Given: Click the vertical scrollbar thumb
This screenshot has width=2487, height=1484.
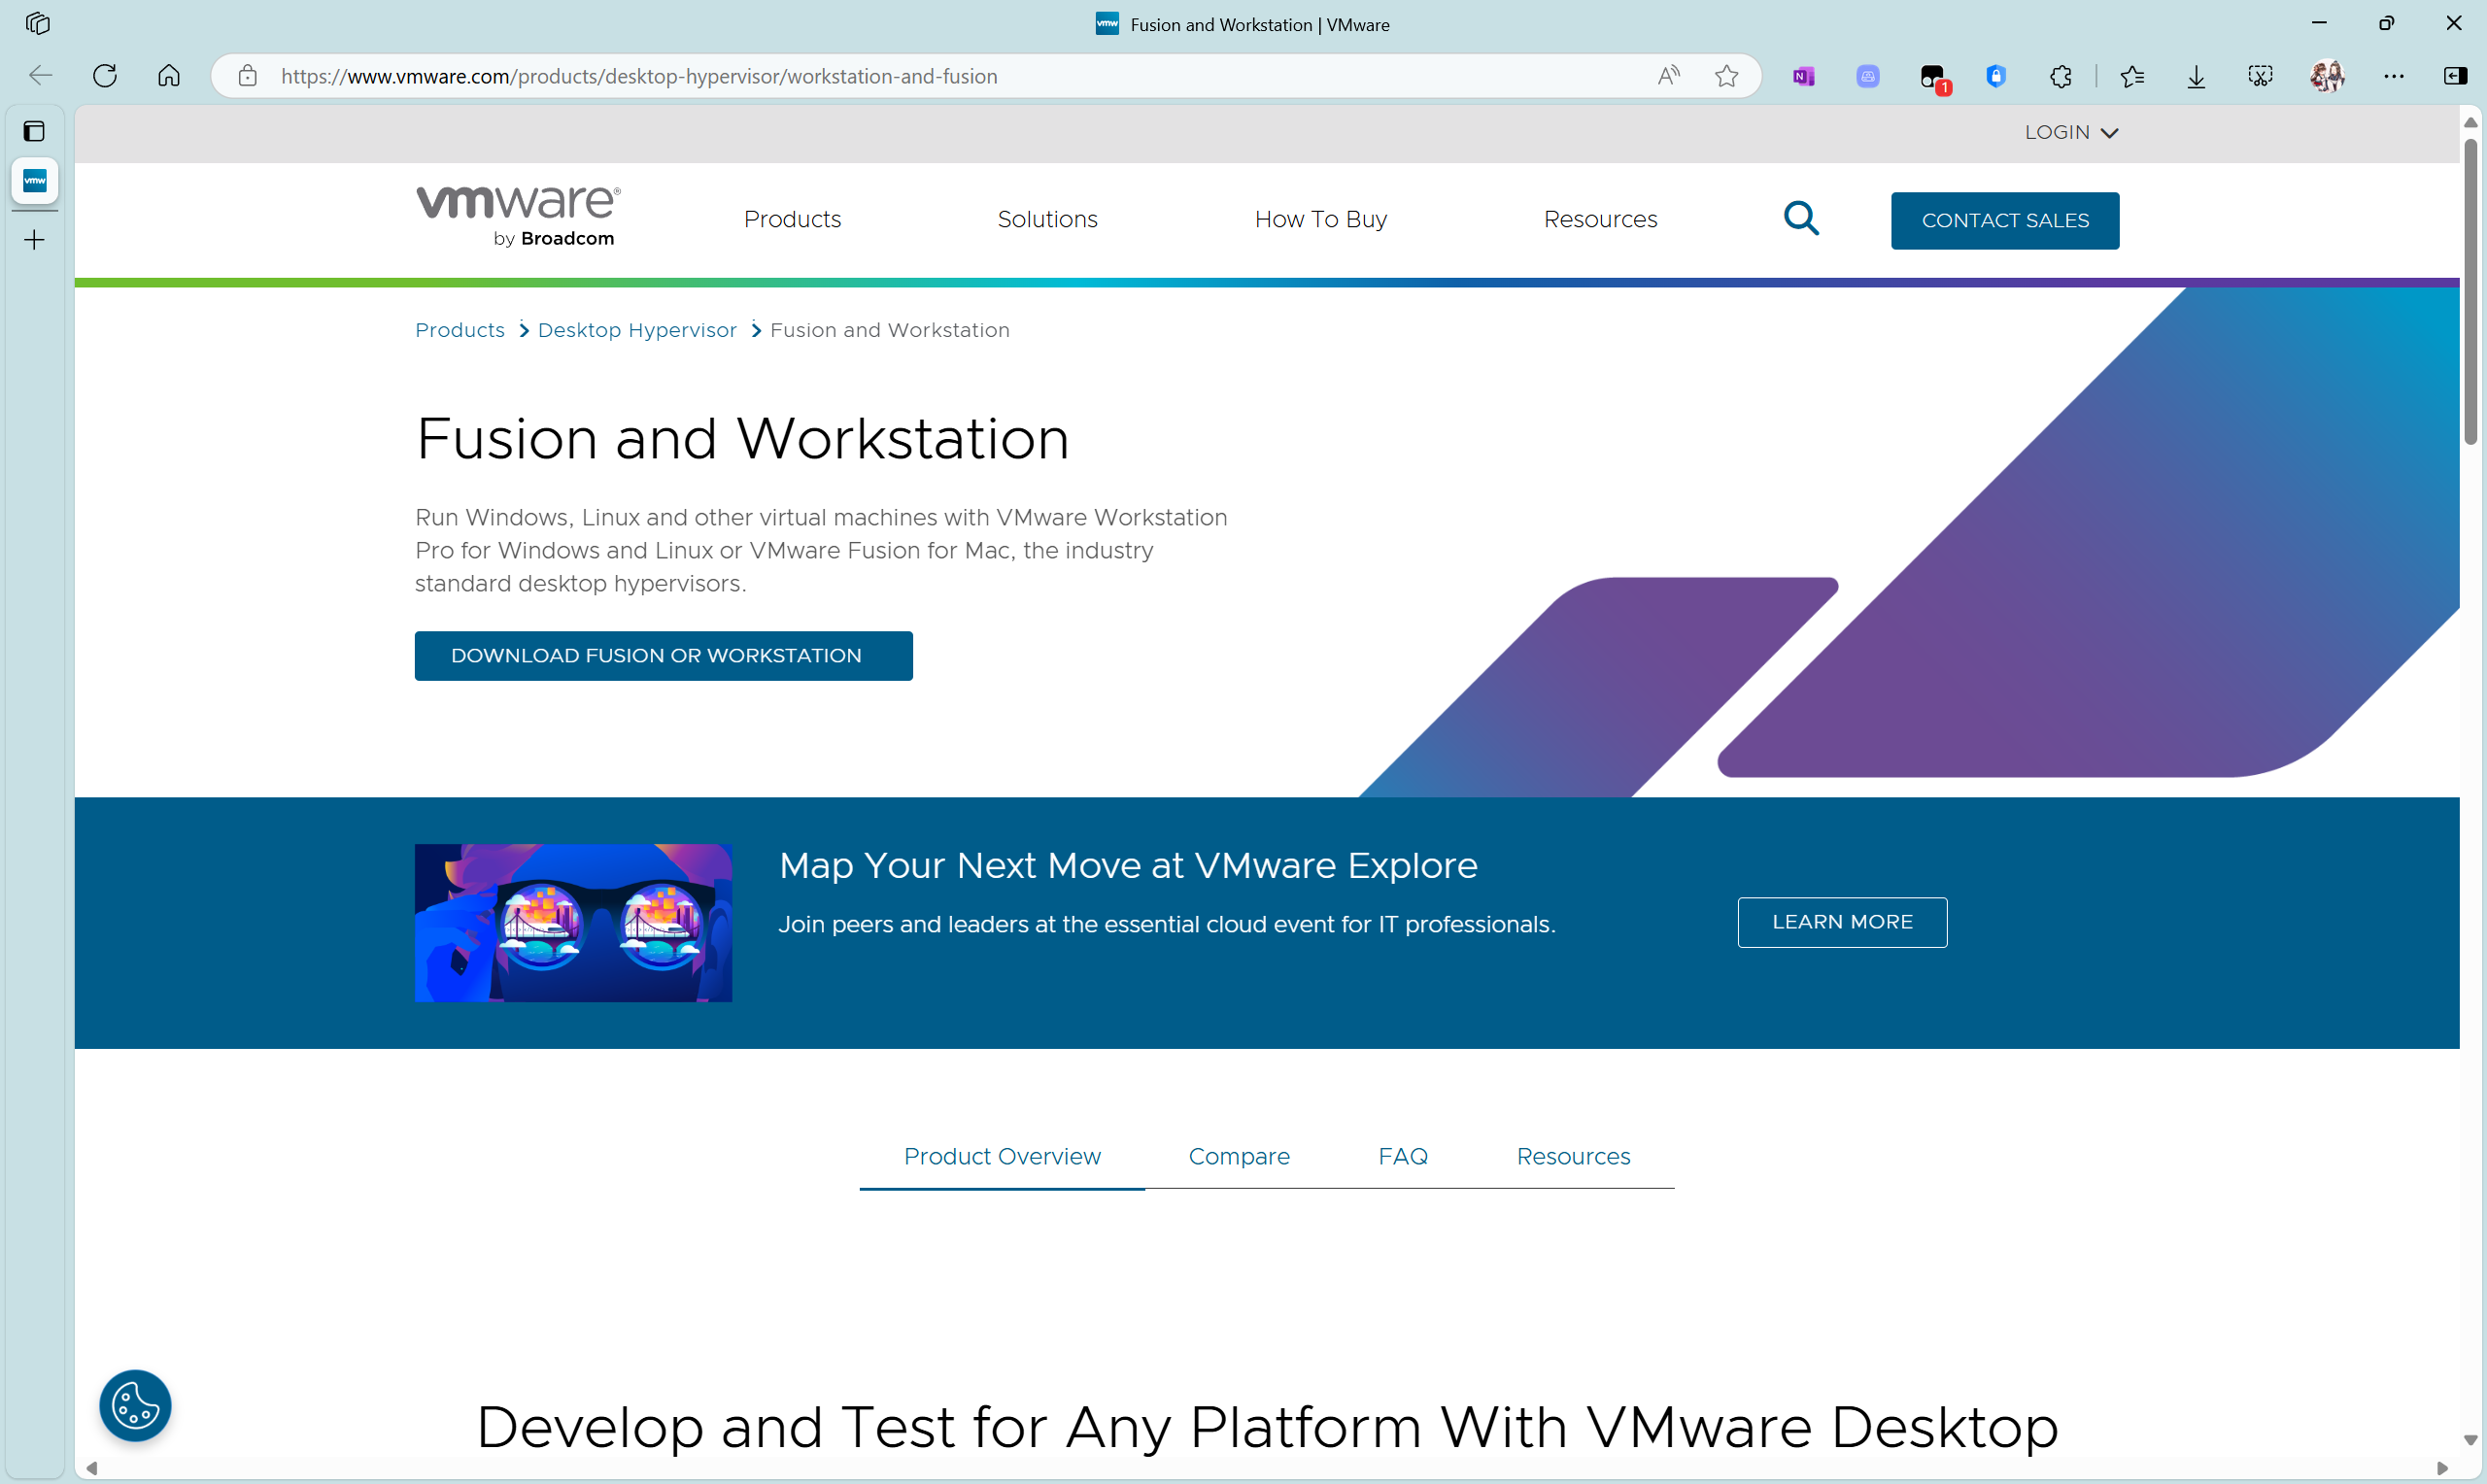Looking at the screenshot, I should (2470, 290).
